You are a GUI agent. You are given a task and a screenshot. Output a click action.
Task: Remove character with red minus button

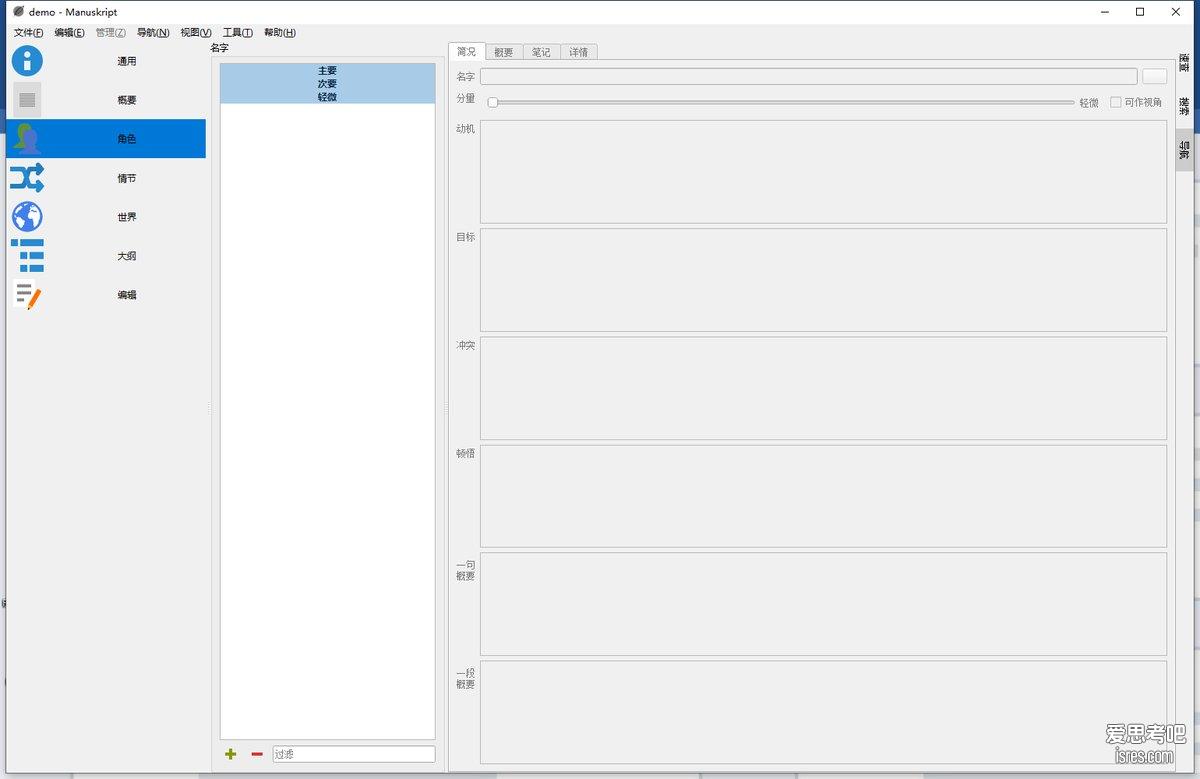point(257,754)
